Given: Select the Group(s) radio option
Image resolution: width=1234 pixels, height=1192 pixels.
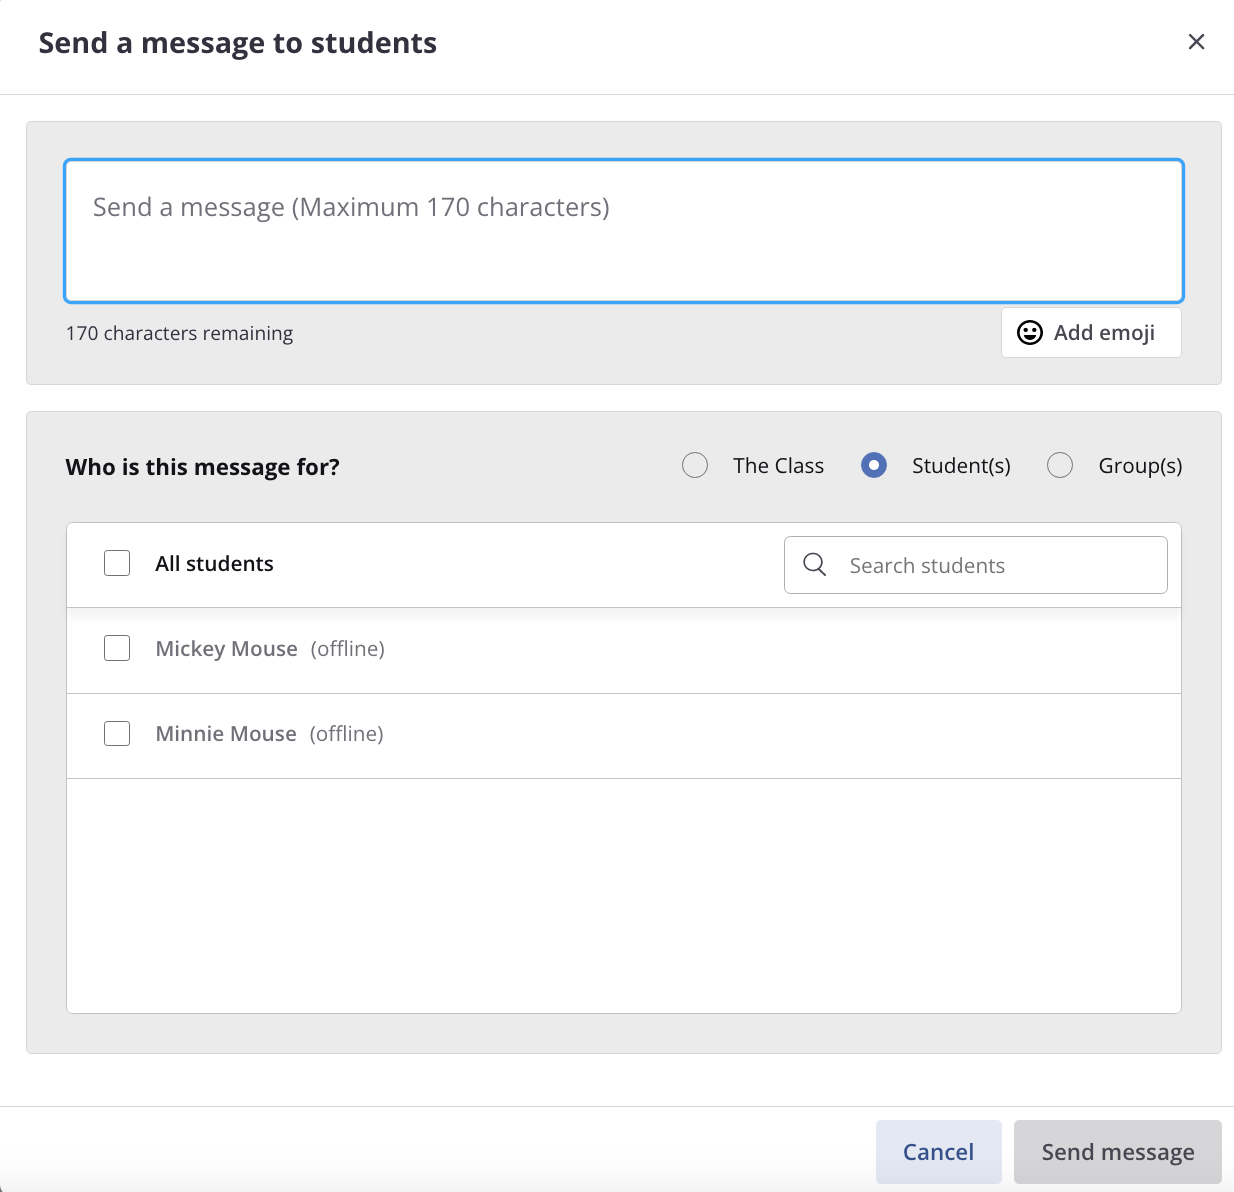Looking at the screenshot, I should coord(1060,465).
